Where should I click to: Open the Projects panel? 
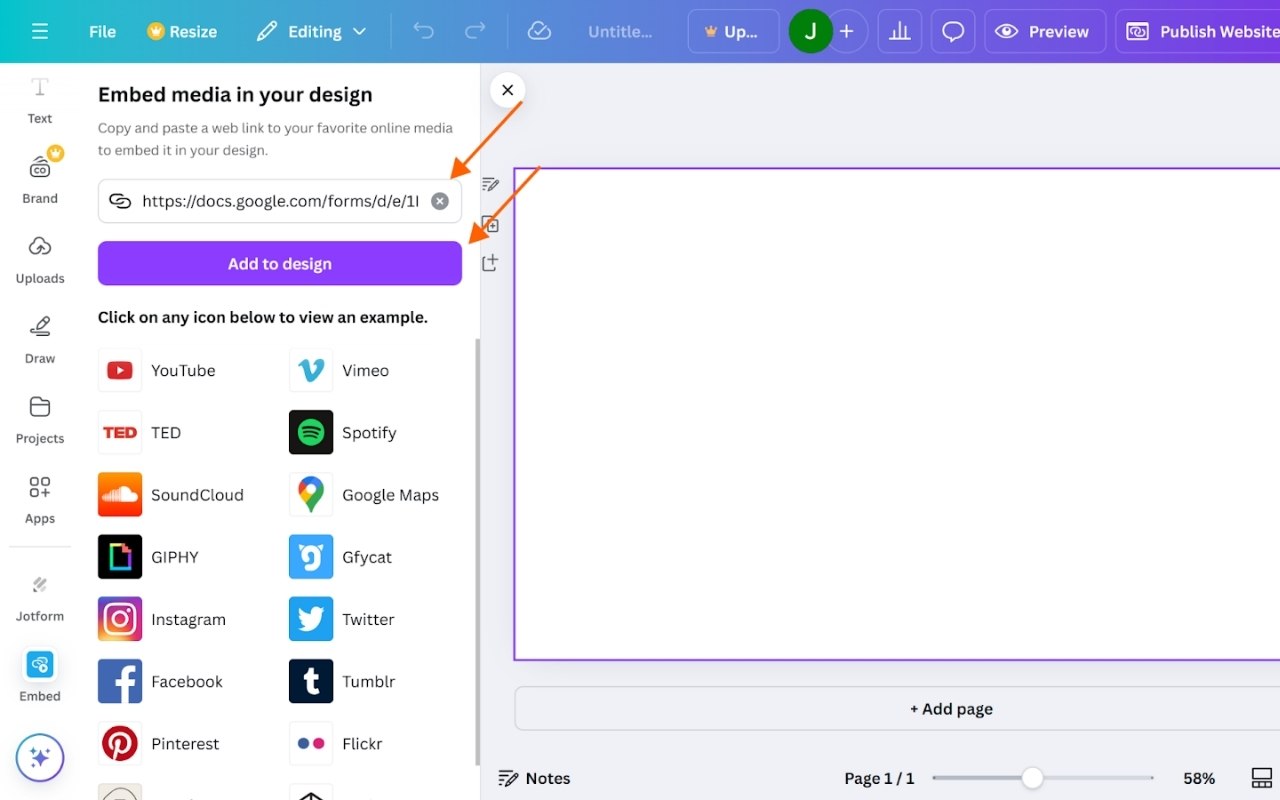(x=39, y=418)
